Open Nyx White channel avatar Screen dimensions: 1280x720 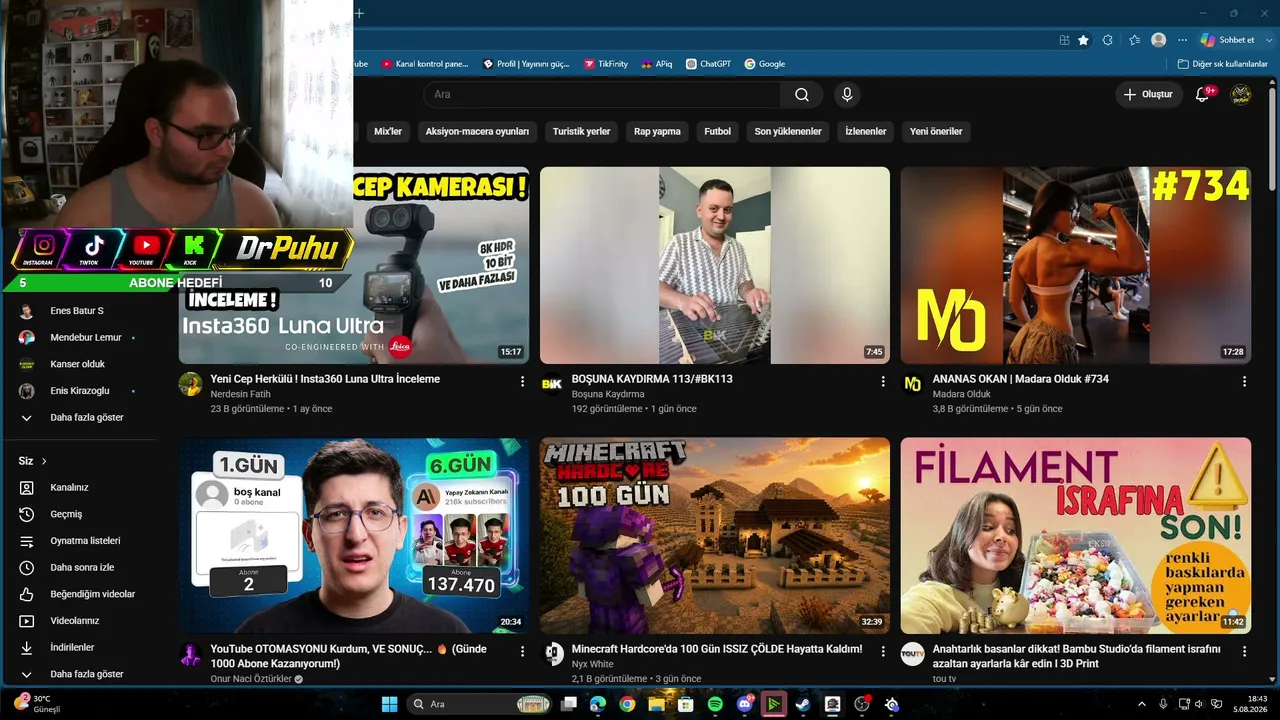point(552,654)
